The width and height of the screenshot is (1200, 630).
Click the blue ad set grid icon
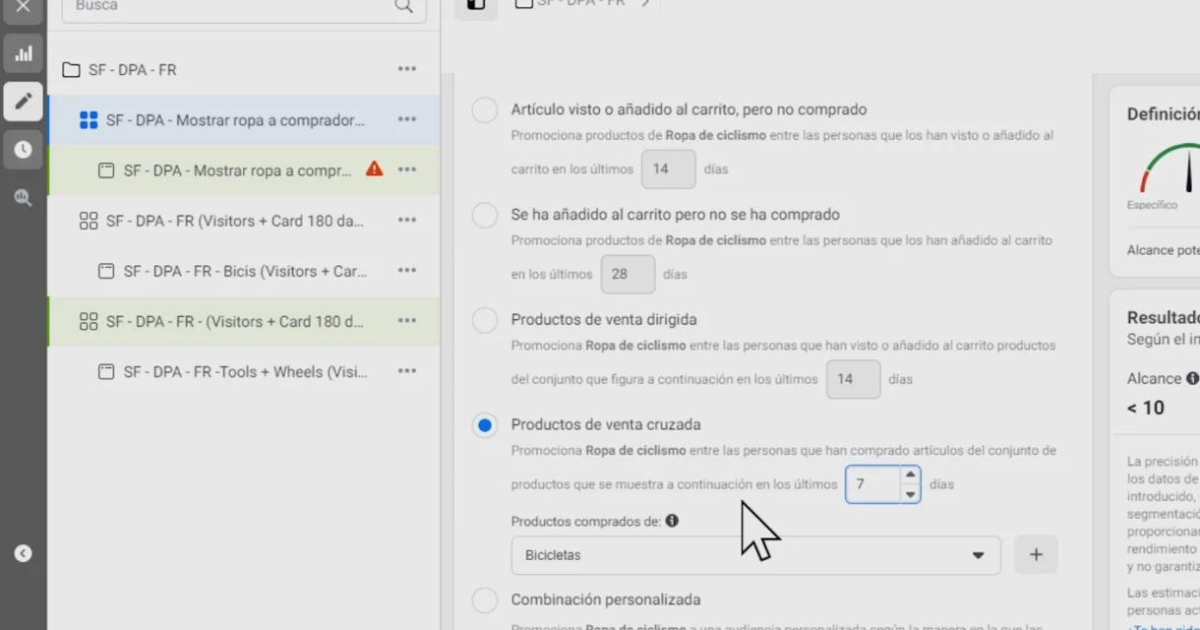(88, 120)
